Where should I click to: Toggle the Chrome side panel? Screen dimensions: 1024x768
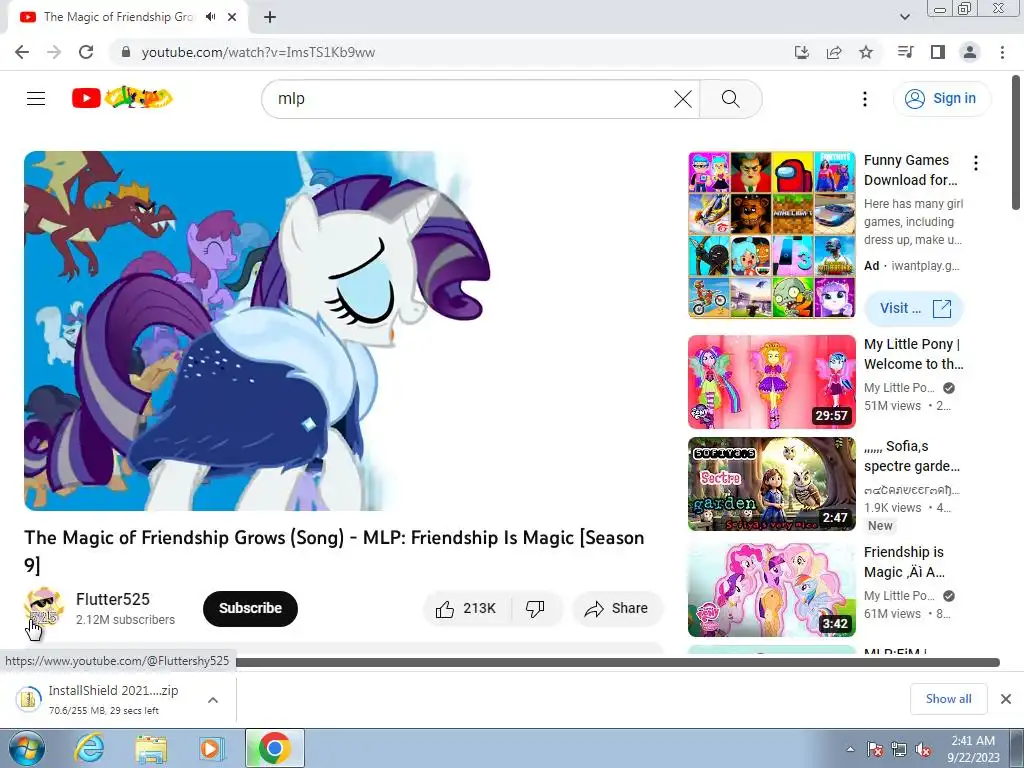(938, 52)
